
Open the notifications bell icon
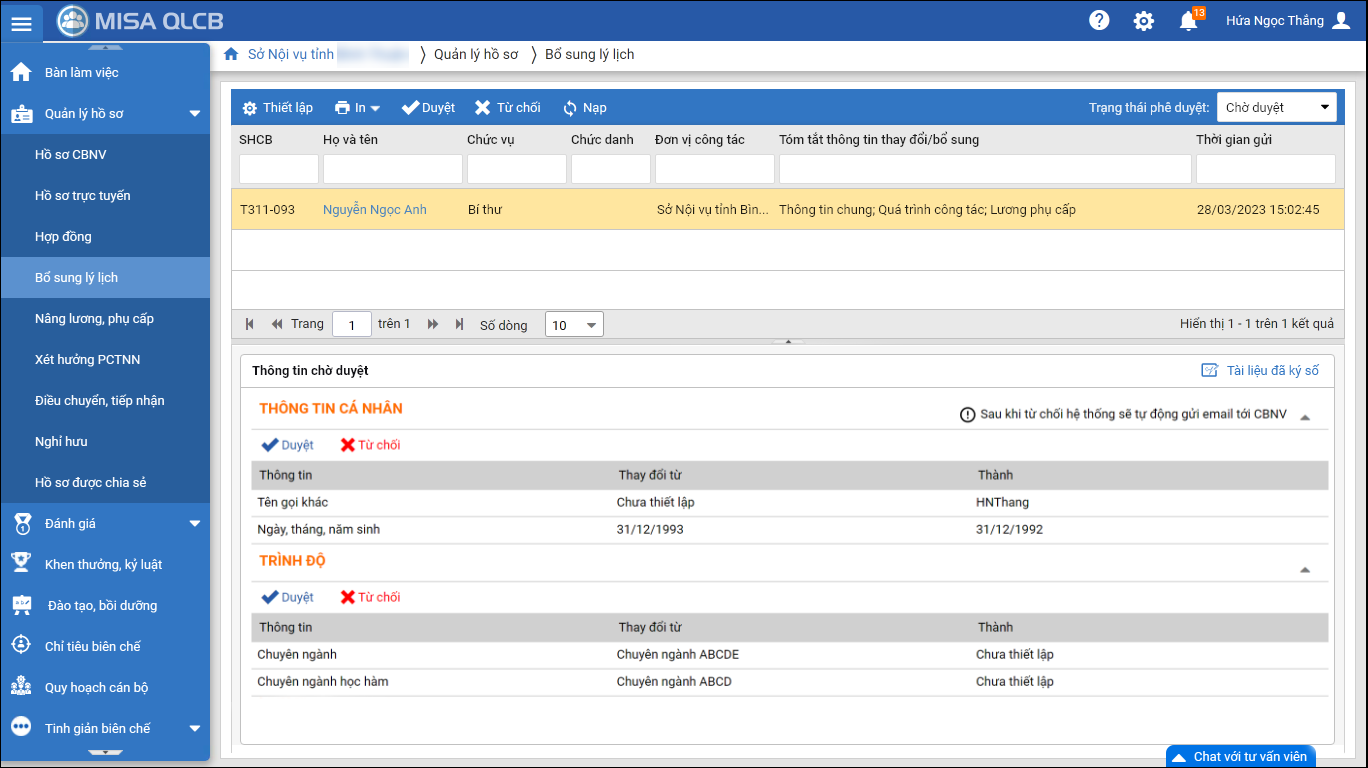[x=1188, y=21]
